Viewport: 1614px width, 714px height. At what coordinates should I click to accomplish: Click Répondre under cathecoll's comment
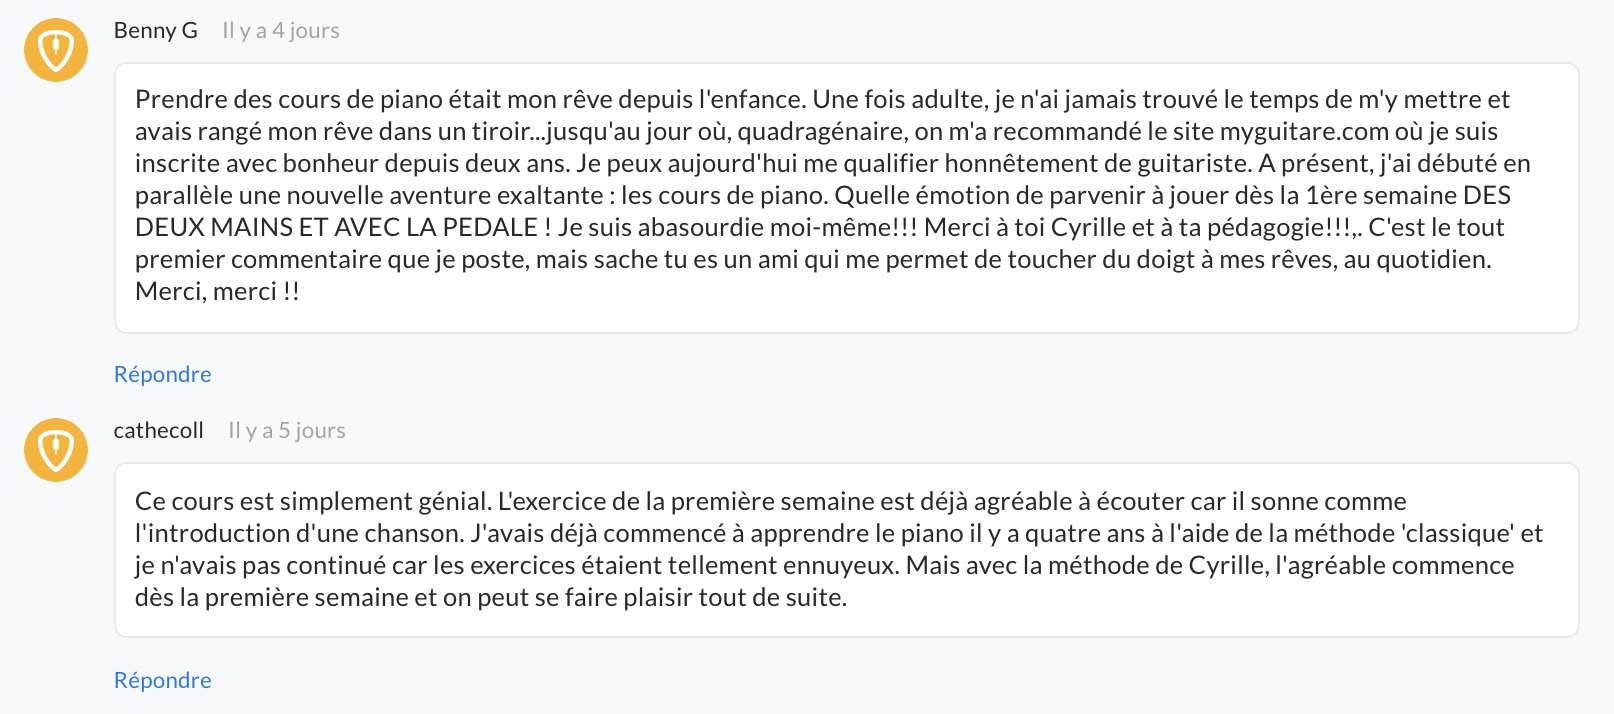pos(163,680)
